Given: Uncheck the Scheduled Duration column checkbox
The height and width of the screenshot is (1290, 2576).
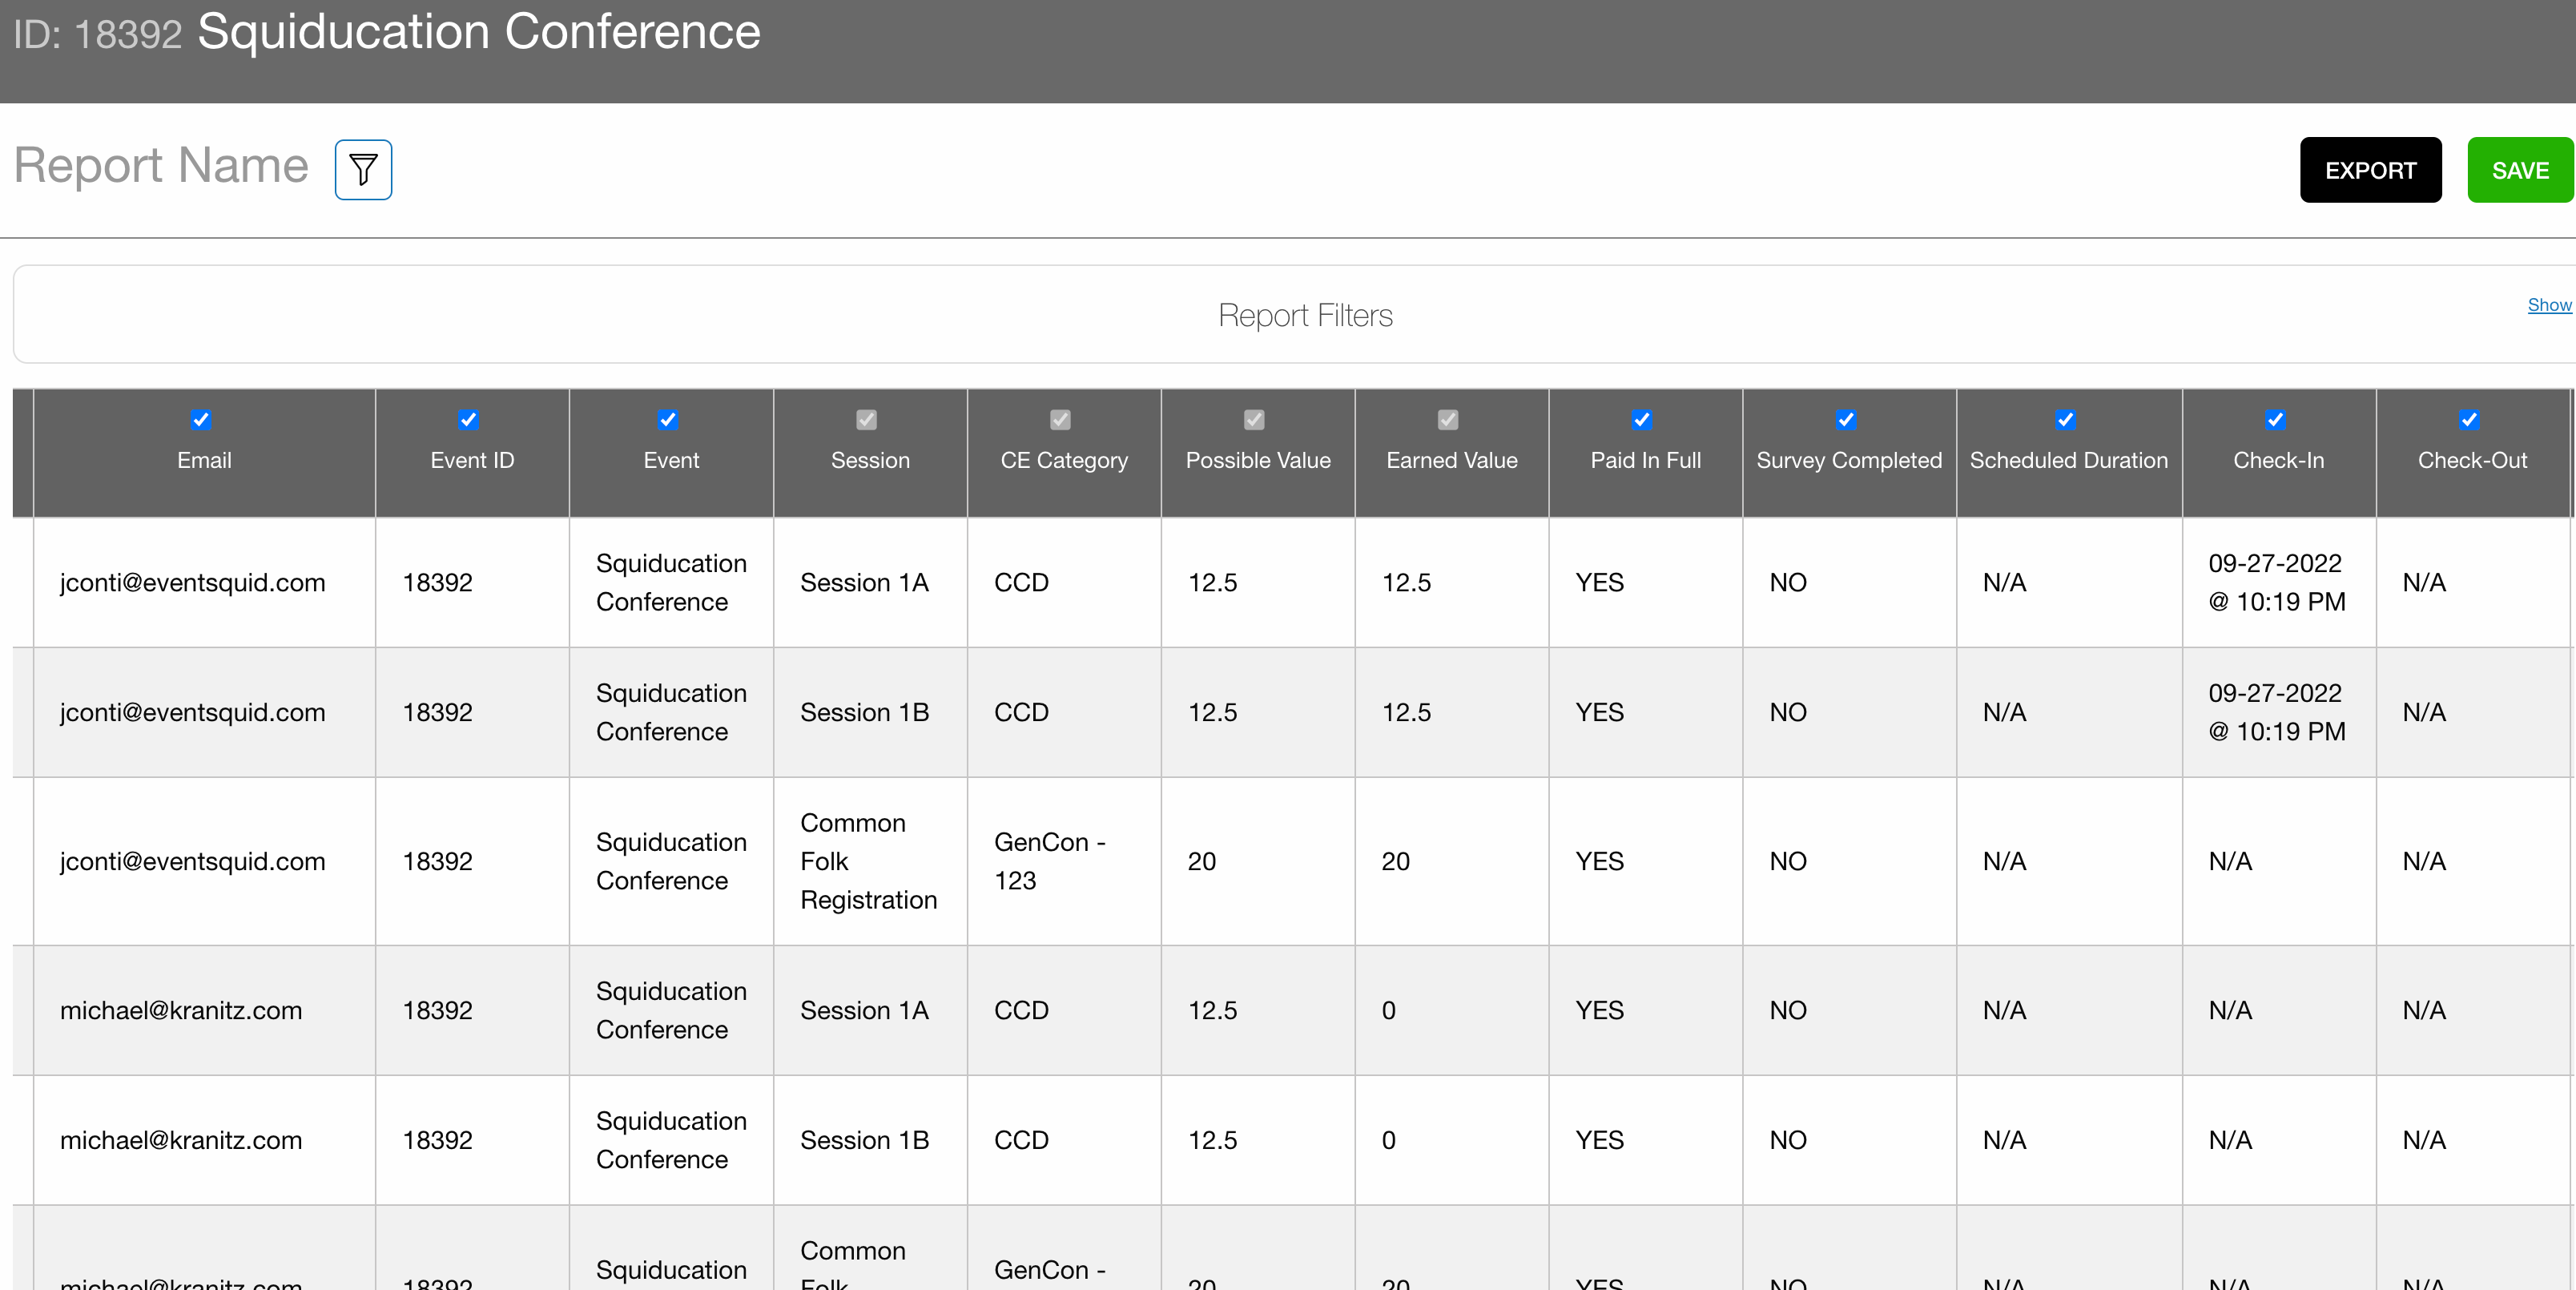Looking at the screenshot, I should (2066, 420).
